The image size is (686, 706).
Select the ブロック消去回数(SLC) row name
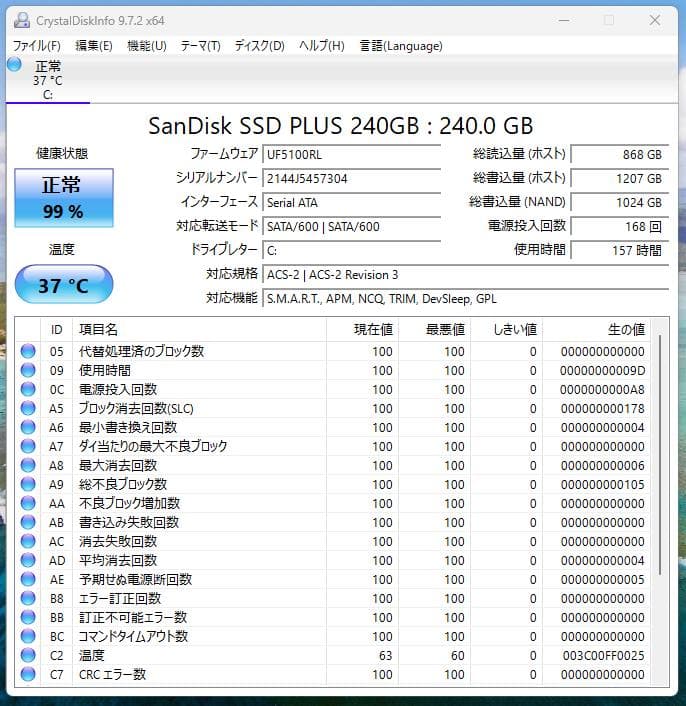[136, 408]
